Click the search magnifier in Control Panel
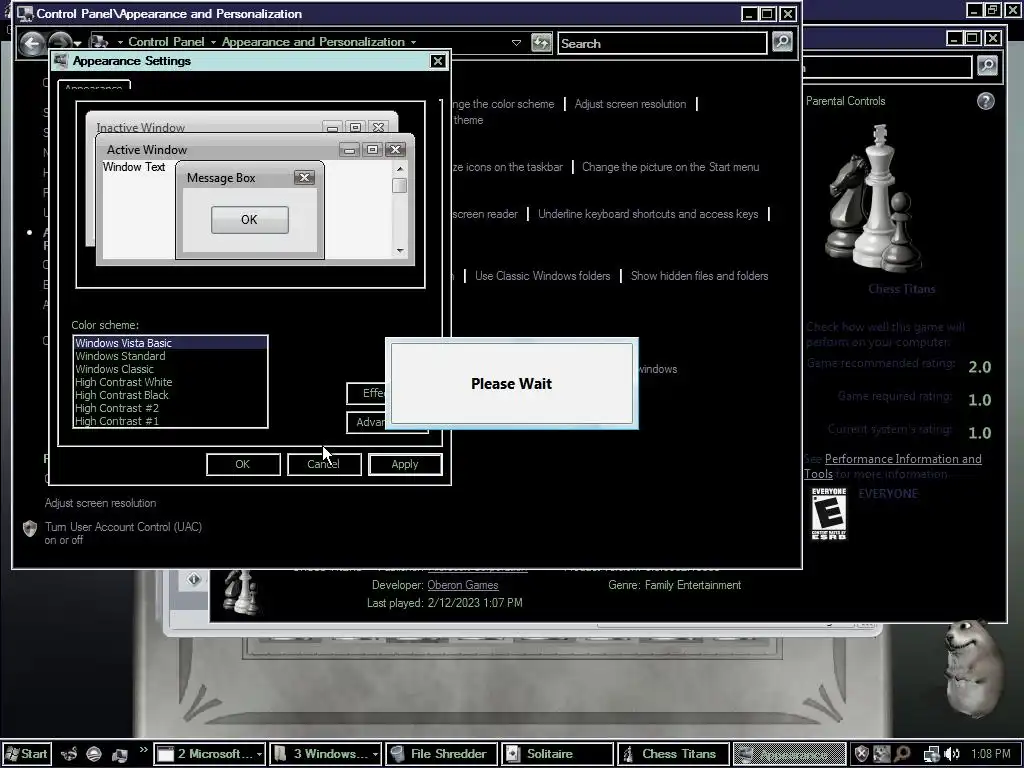 click(x=782, y=42)
